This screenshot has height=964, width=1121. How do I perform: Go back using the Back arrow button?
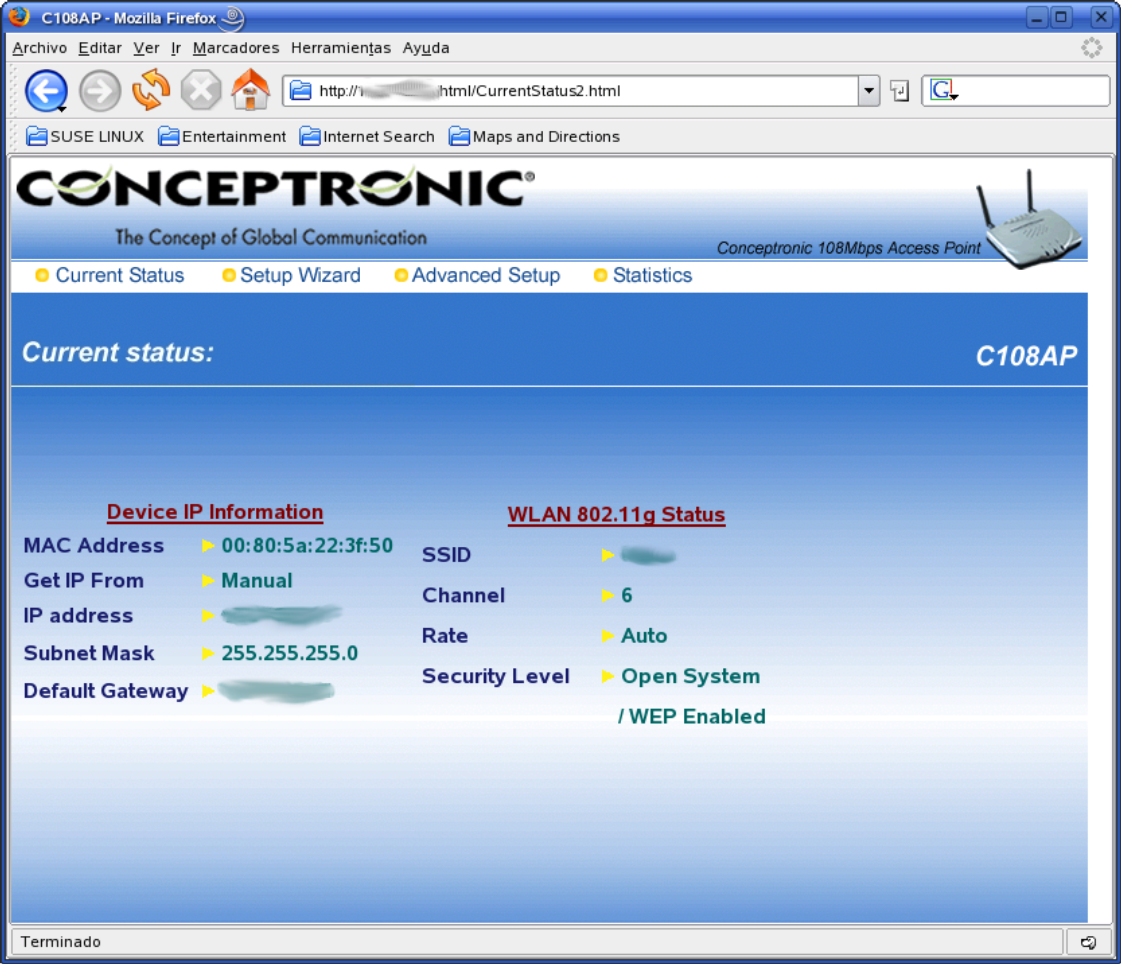45,91
